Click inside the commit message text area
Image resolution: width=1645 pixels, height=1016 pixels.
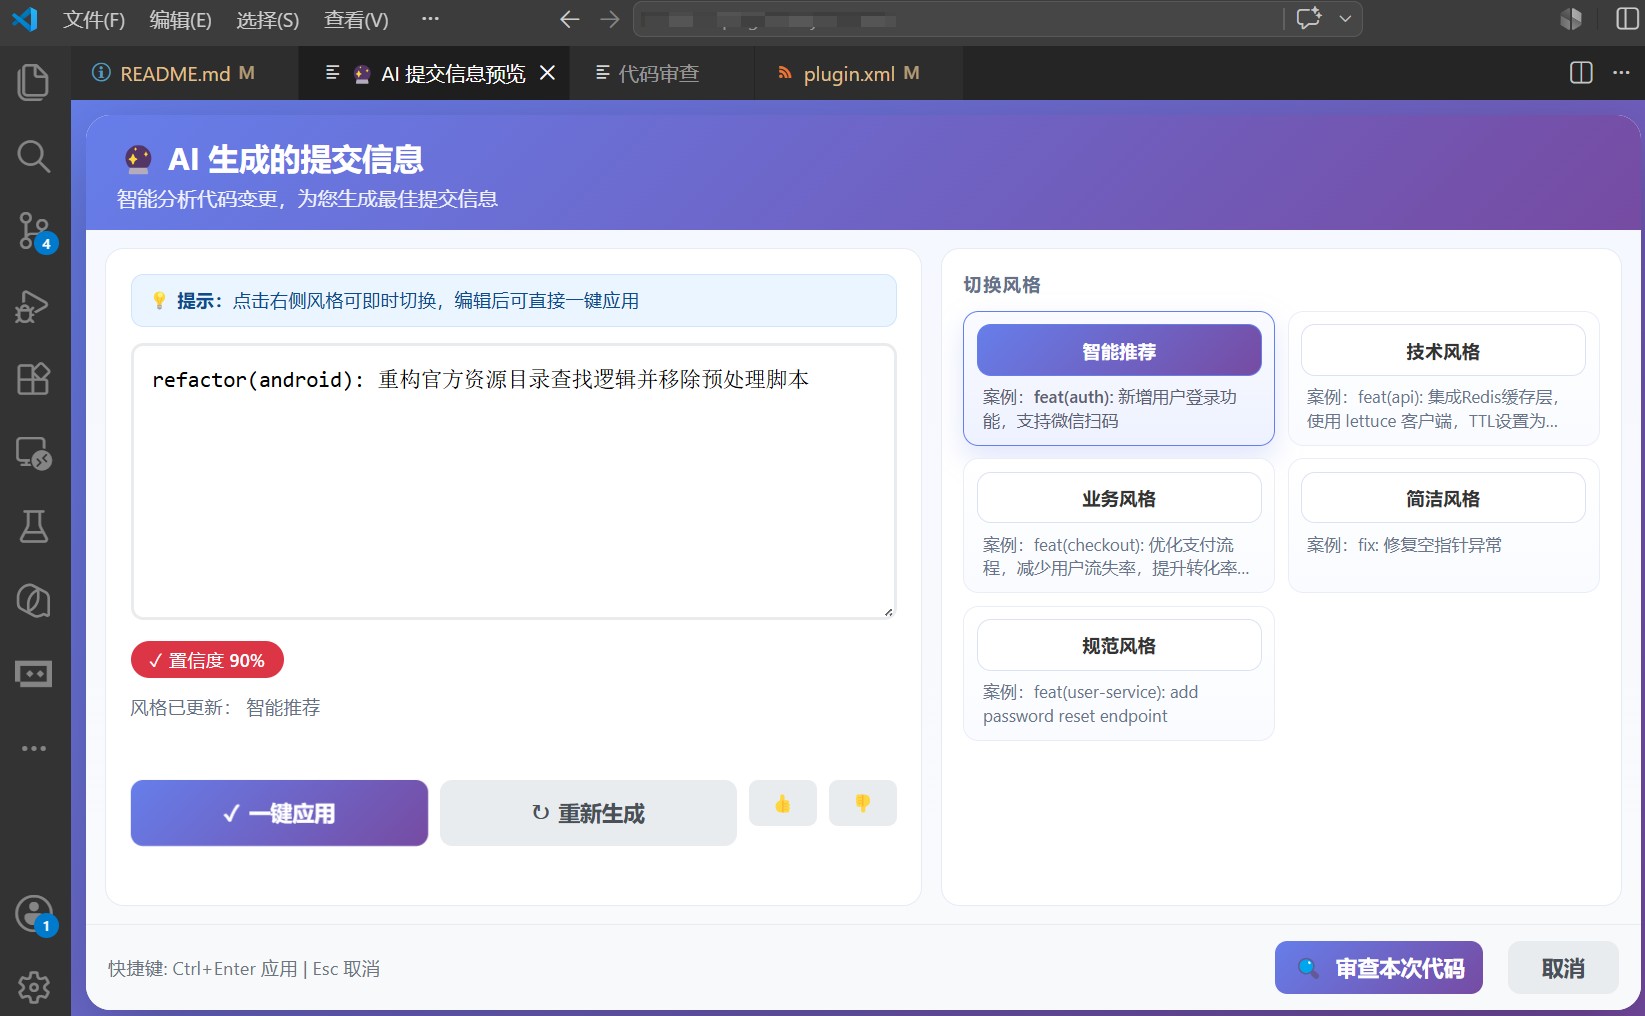click(513, 481)
